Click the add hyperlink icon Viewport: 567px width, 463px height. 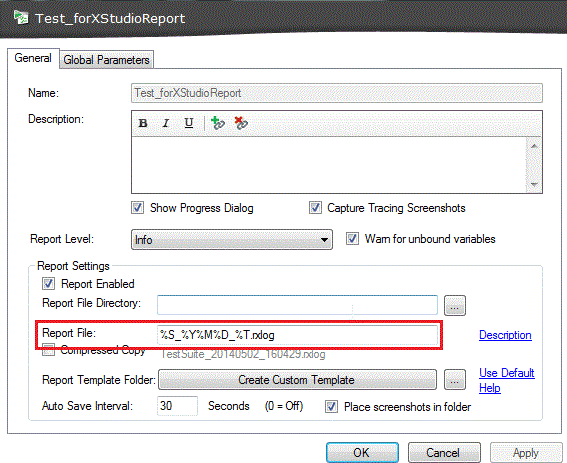click(218, 123)
